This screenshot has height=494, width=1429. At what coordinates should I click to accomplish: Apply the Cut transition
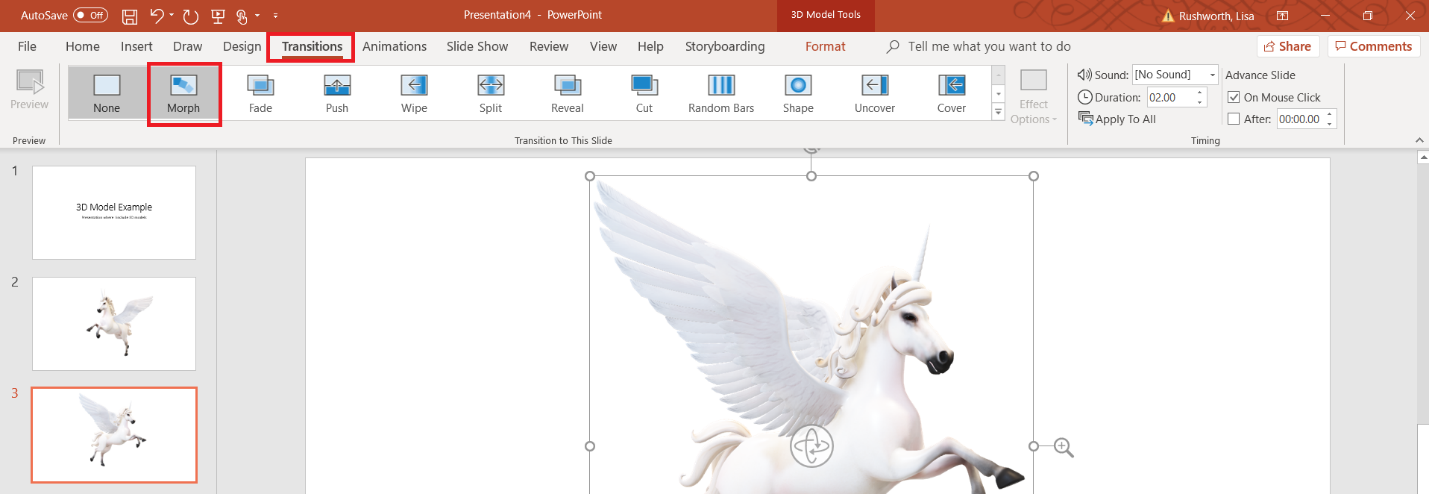click(644, 93)
